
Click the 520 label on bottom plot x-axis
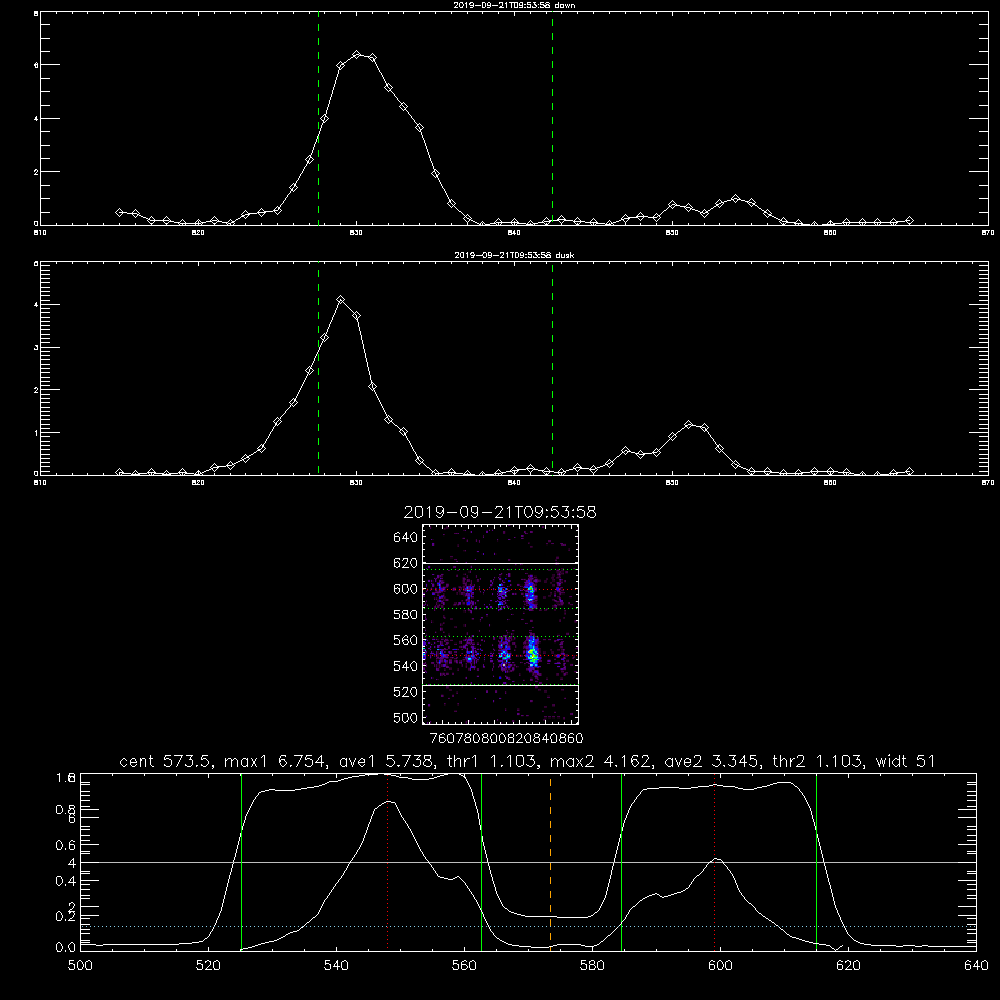pos(208,965)
